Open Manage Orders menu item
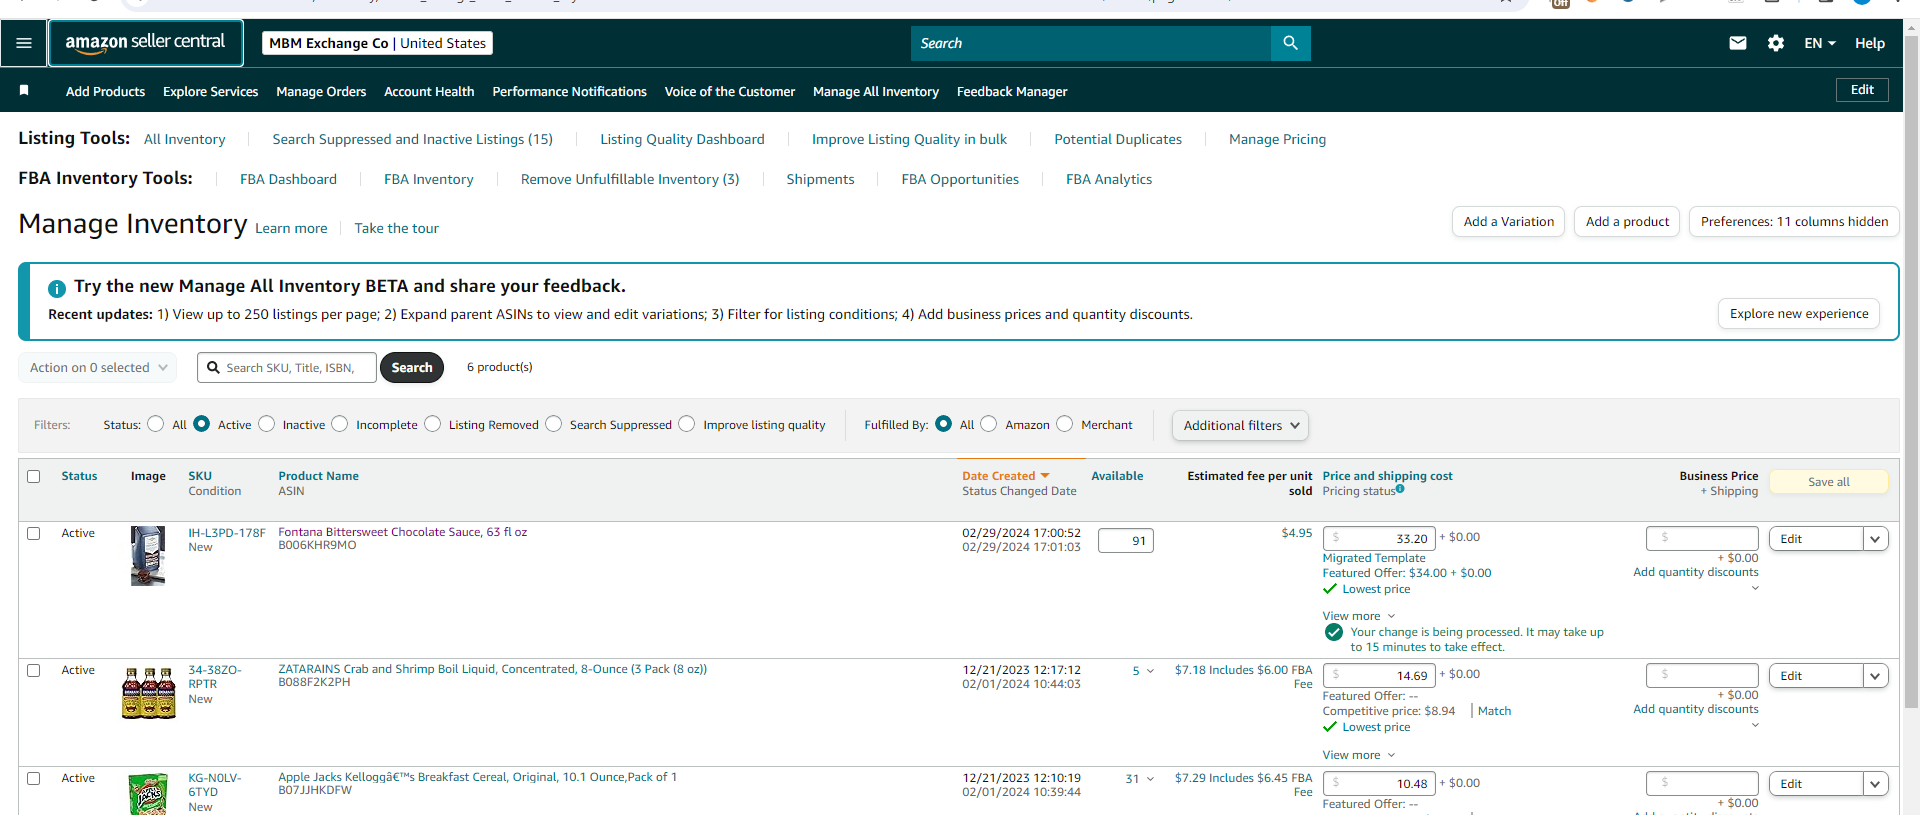This screenshot has height=815, width=1920. [x=321, y=92]
